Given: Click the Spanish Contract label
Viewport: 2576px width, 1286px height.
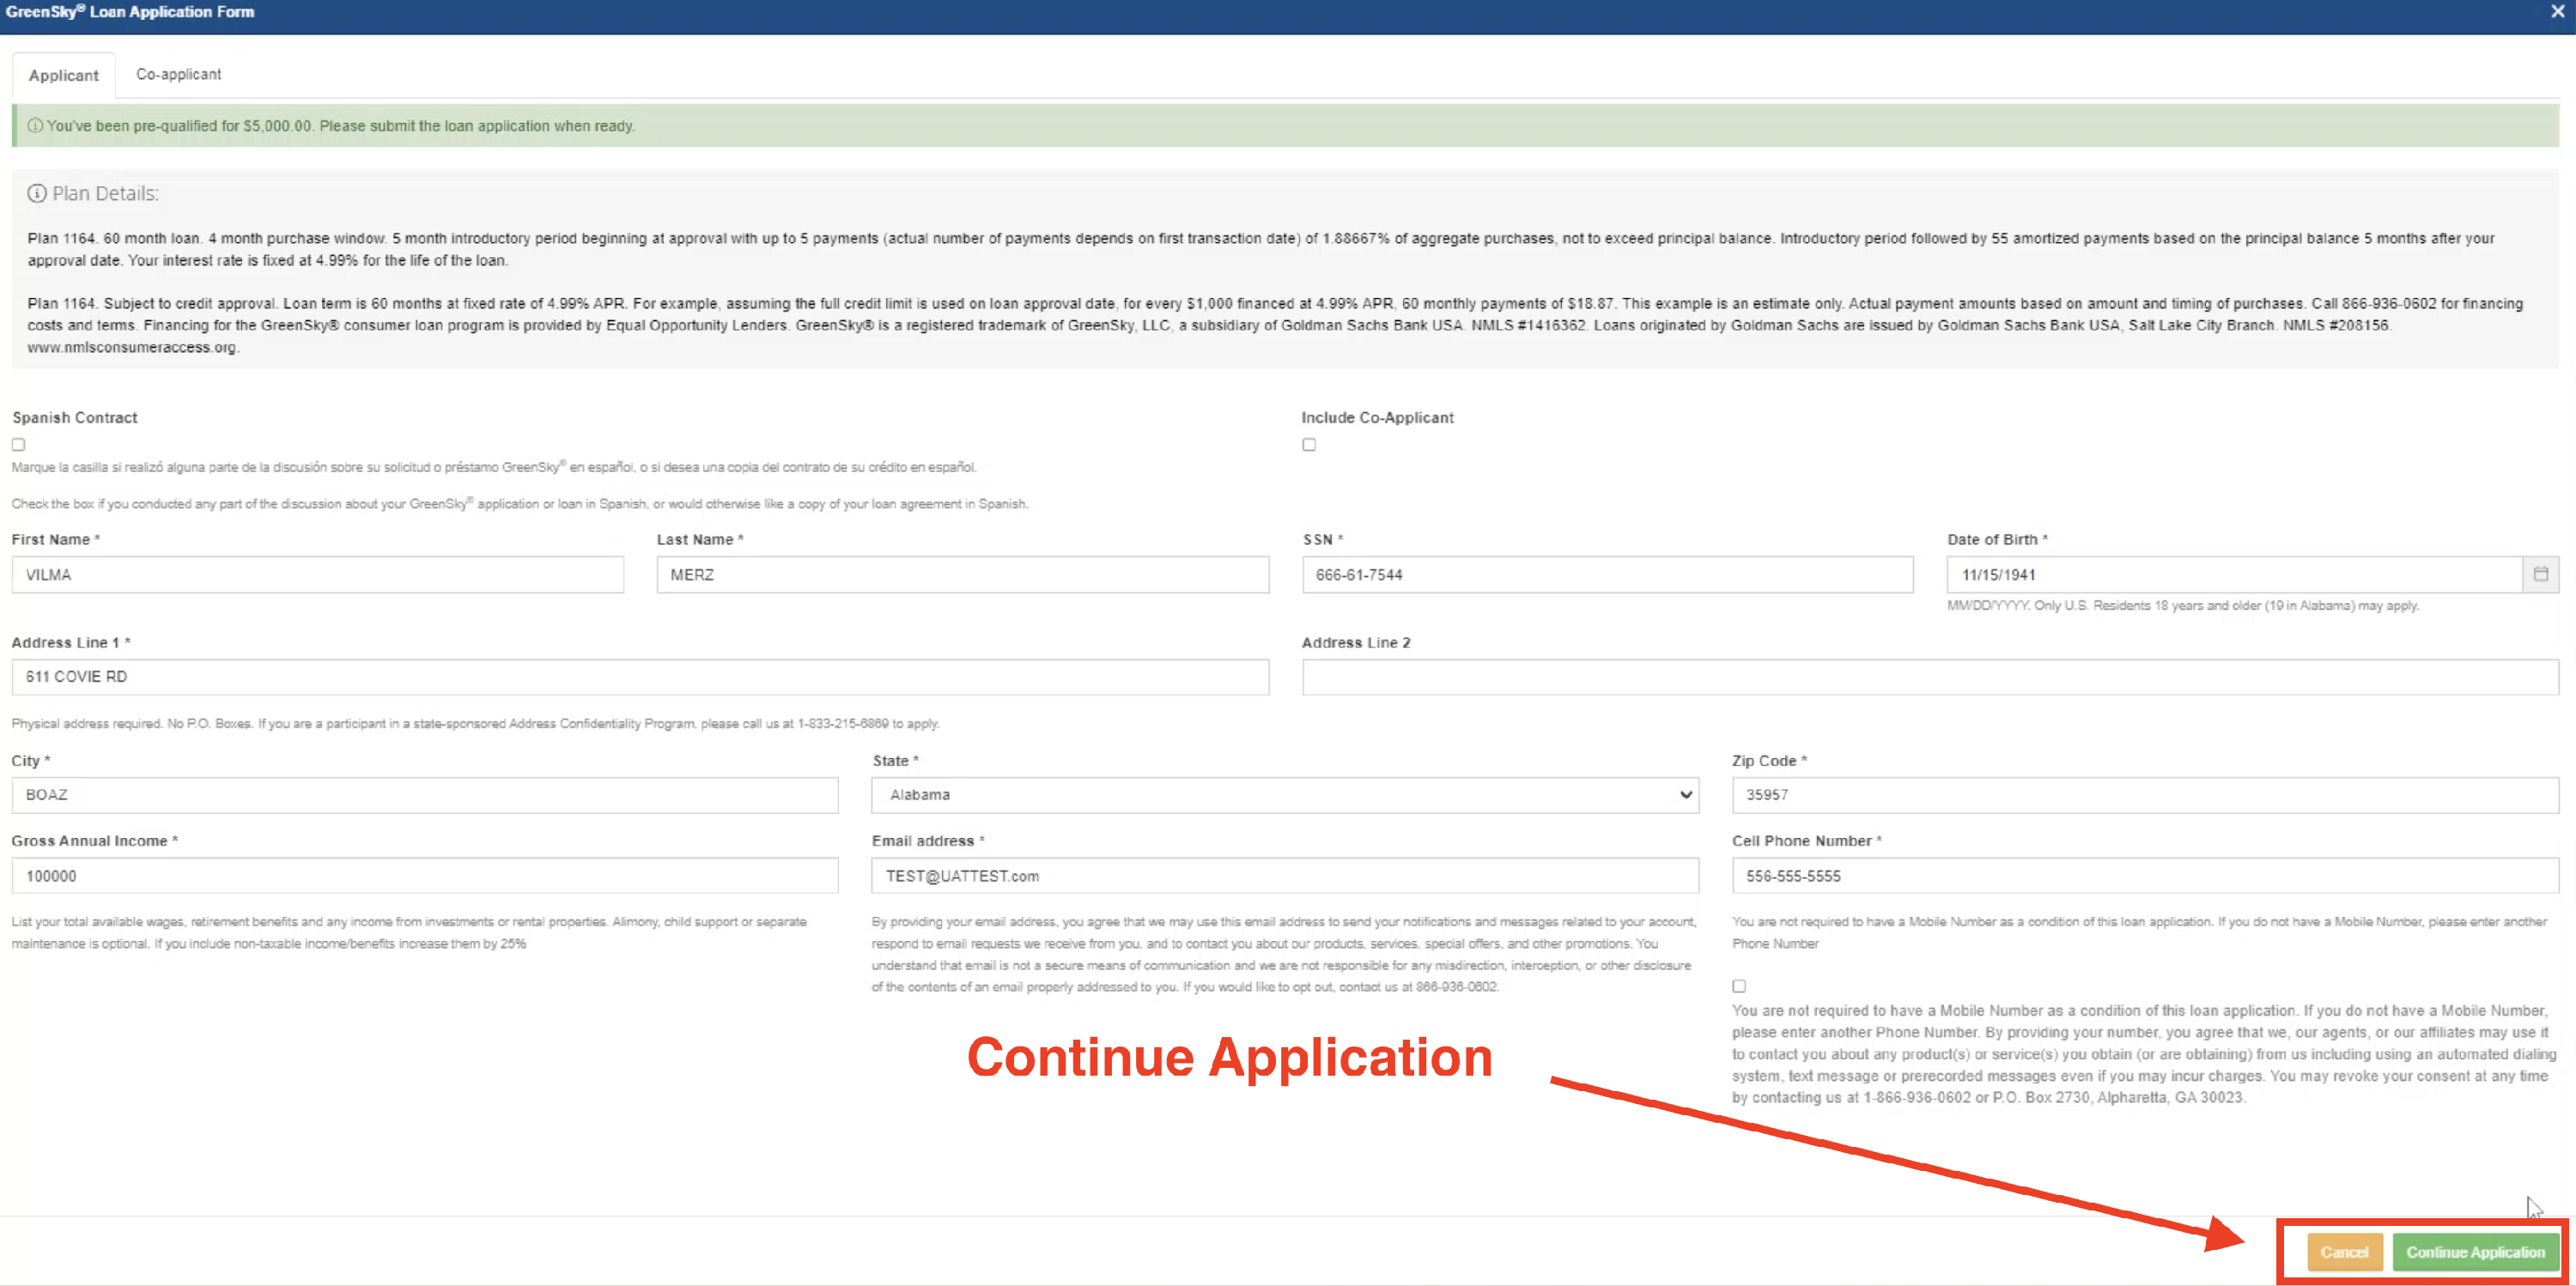Looking at the screenshot, I should click(75, 417).
